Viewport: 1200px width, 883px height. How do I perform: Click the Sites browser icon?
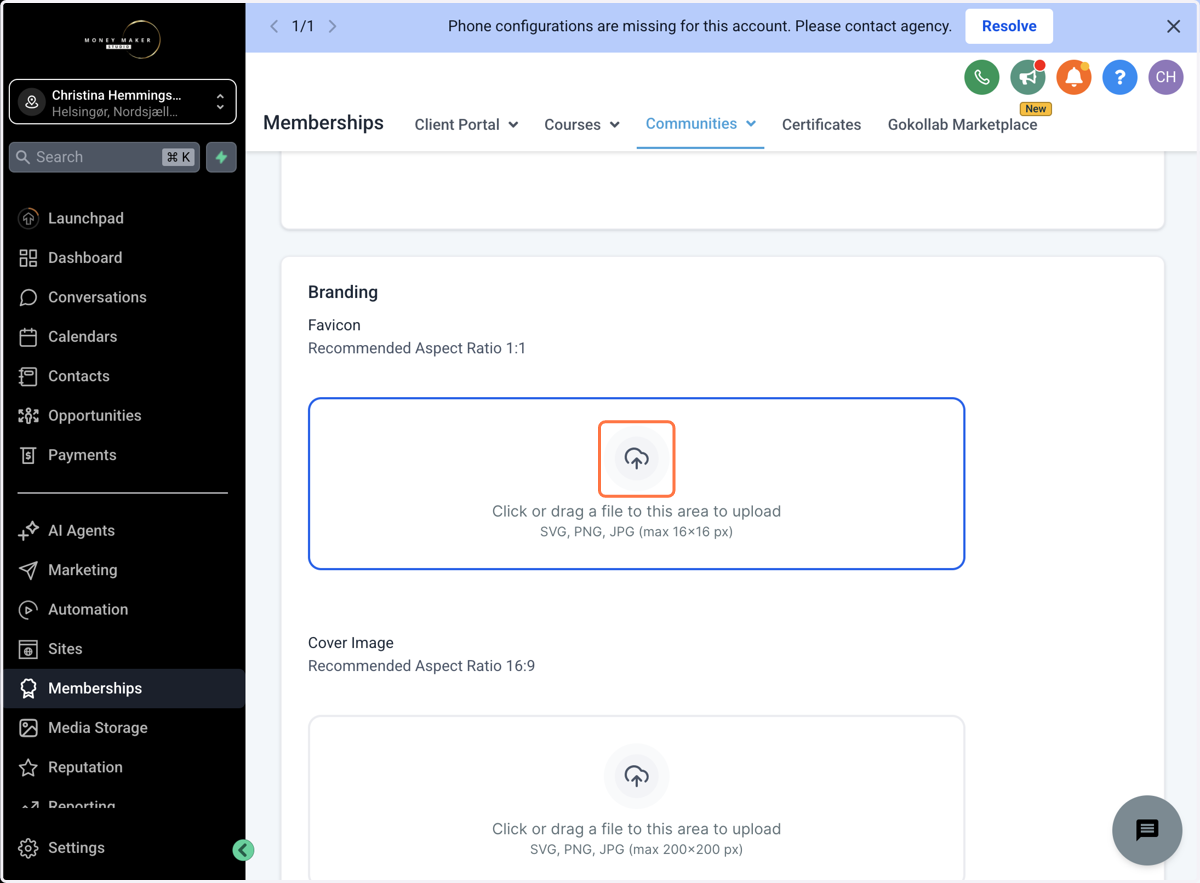(28, 649)
